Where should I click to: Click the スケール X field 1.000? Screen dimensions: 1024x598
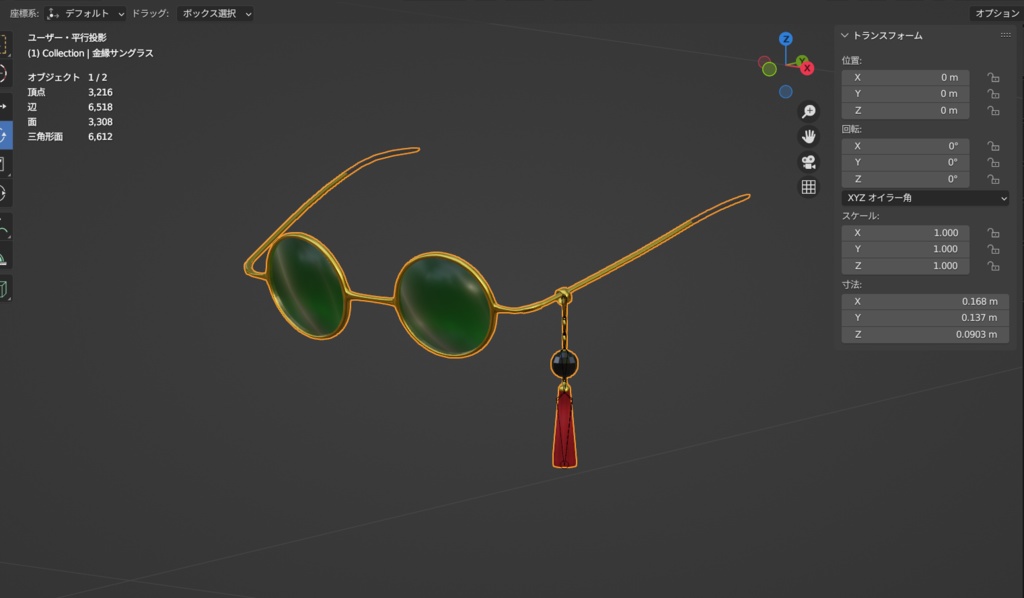905,232
